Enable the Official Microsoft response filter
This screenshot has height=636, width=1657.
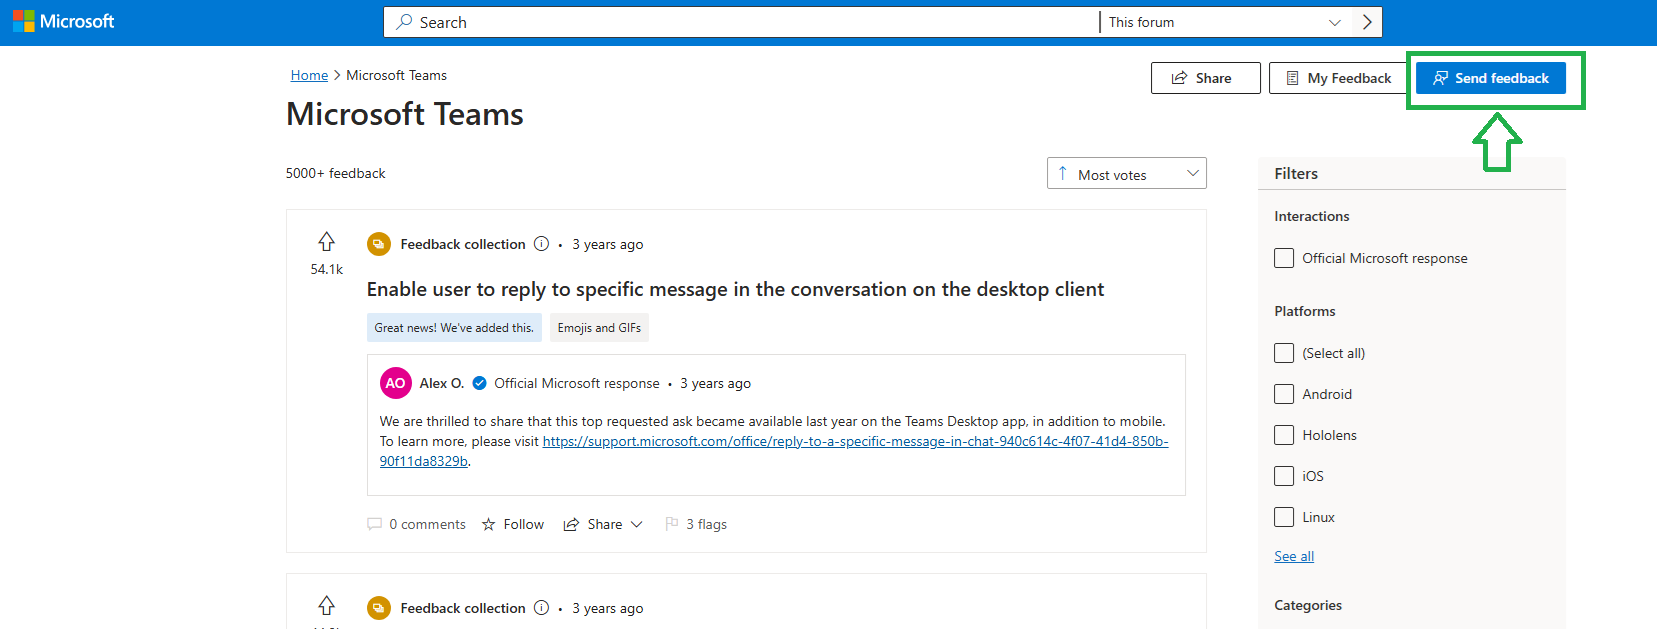click(1284, 258)
